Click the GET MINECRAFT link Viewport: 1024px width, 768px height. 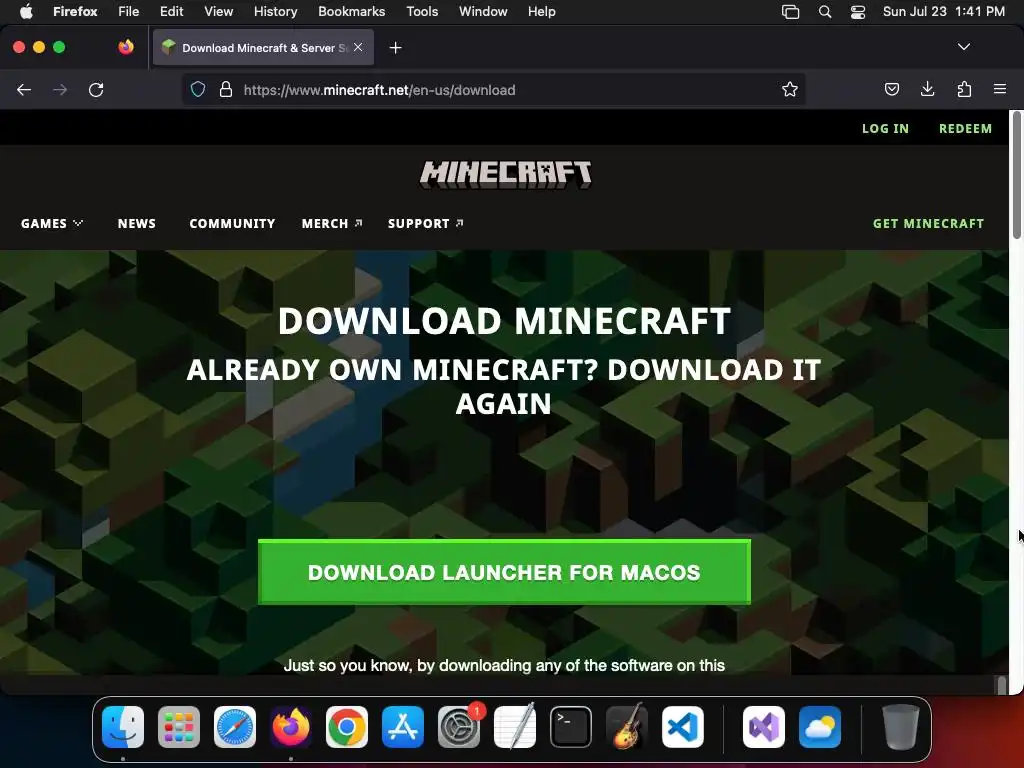pos(928,223)
